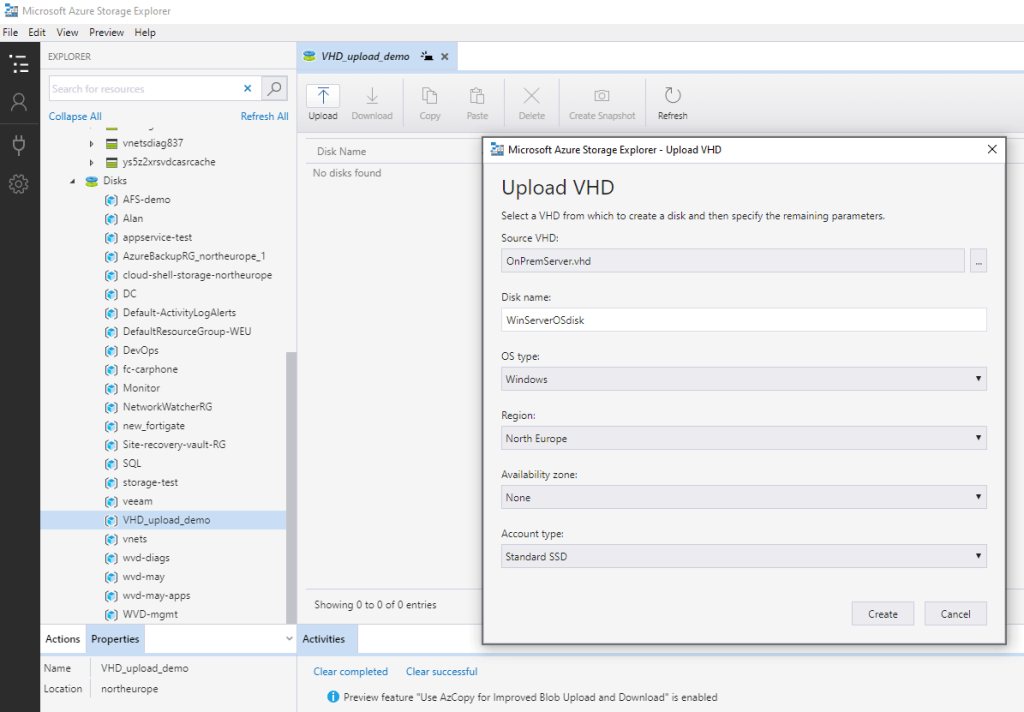
Task: Select the Upload toolbar icon
Action: 322,99
